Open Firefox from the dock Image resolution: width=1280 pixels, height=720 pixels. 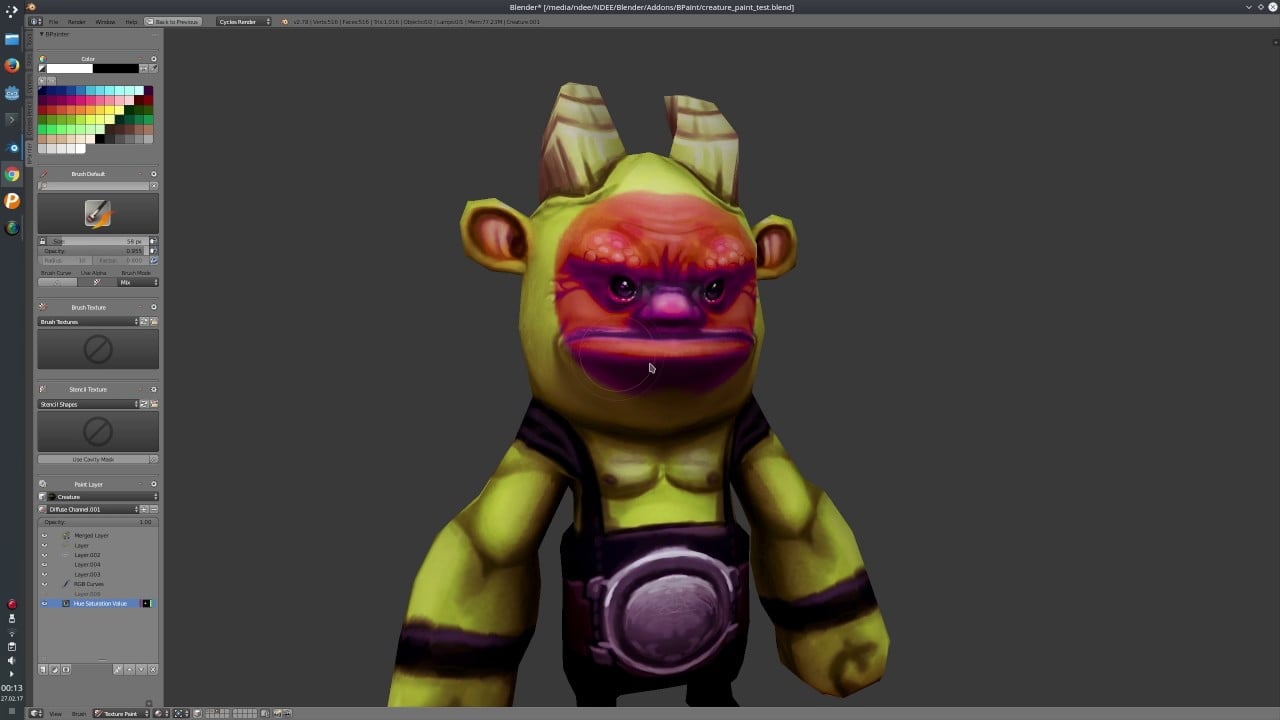(12, 66)
